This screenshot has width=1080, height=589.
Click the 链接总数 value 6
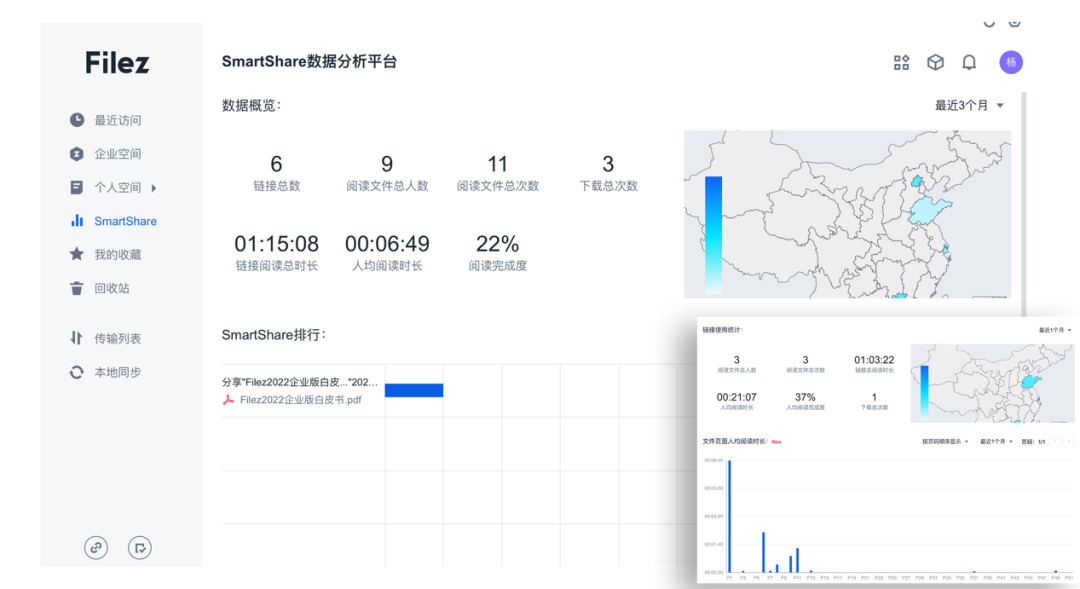point(276,164)
